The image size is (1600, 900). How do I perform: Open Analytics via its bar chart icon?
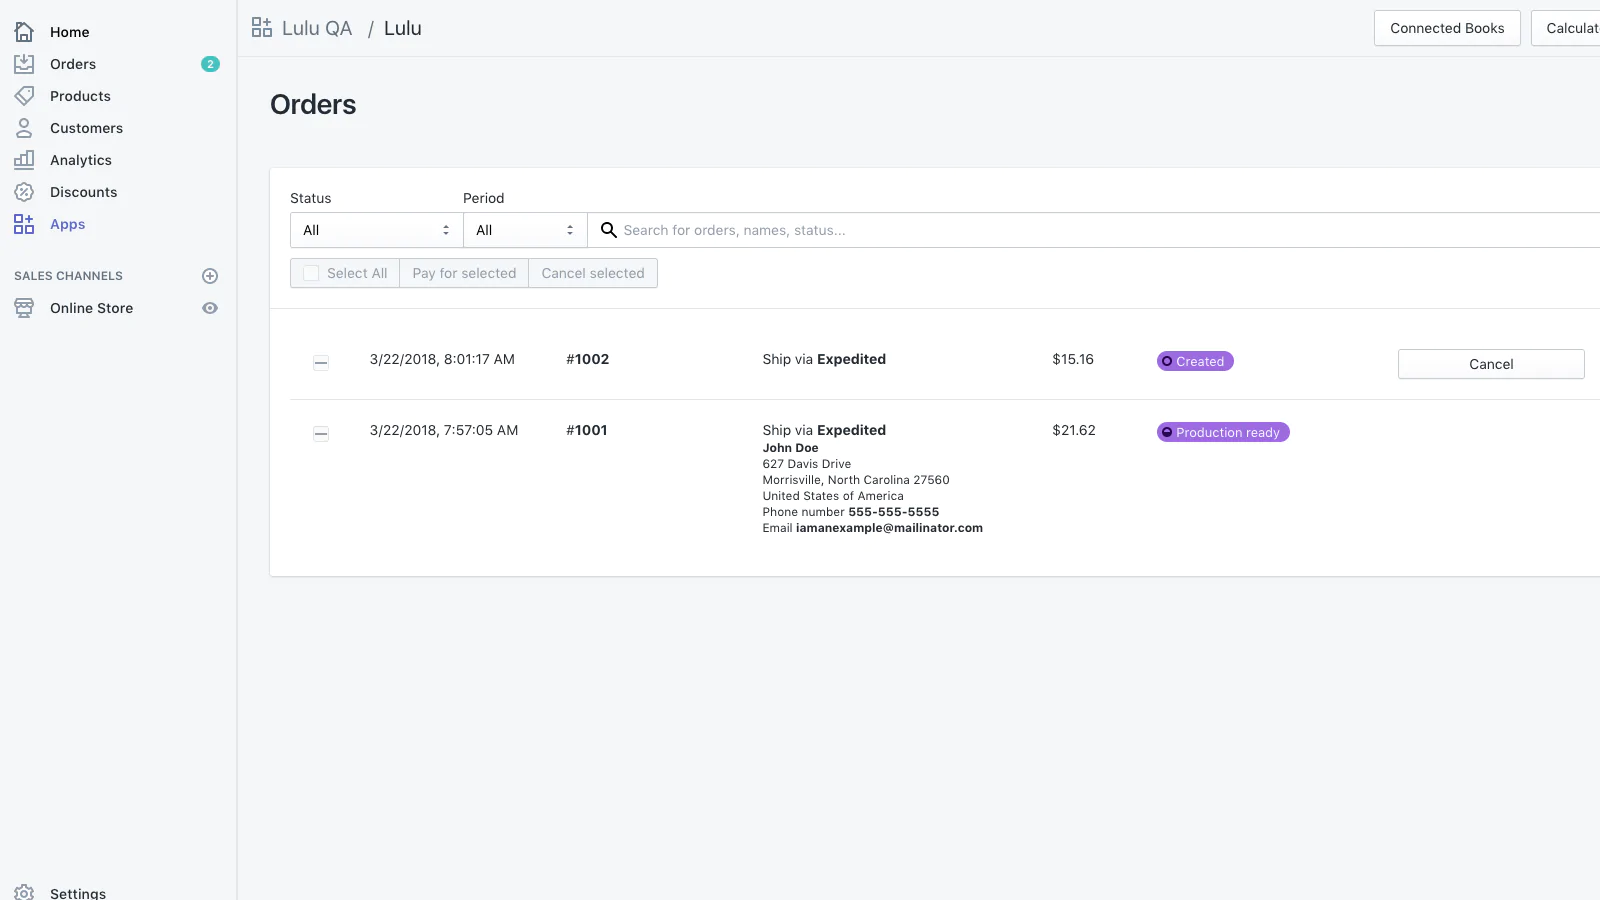point(24,160)
